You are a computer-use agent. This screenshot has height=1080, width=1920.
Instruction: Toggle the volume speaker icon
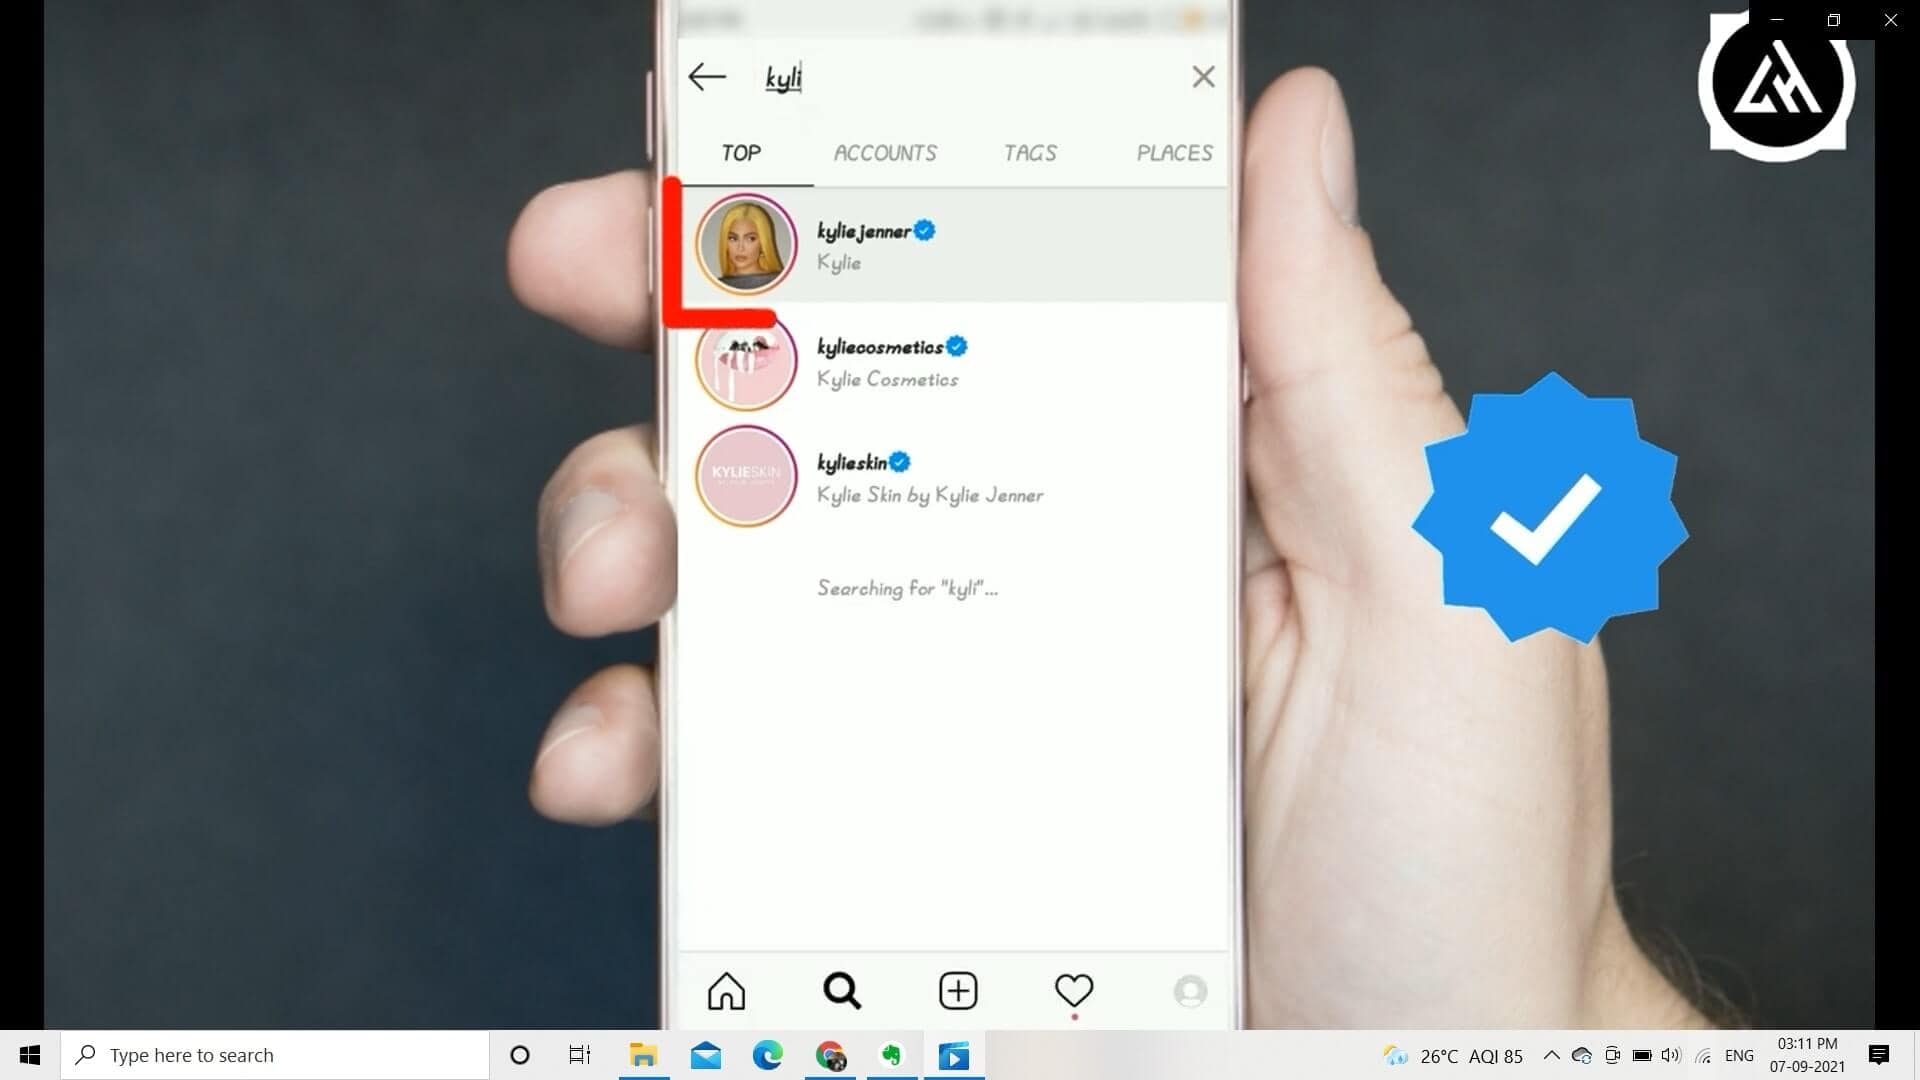(x=1671, y=1055)
